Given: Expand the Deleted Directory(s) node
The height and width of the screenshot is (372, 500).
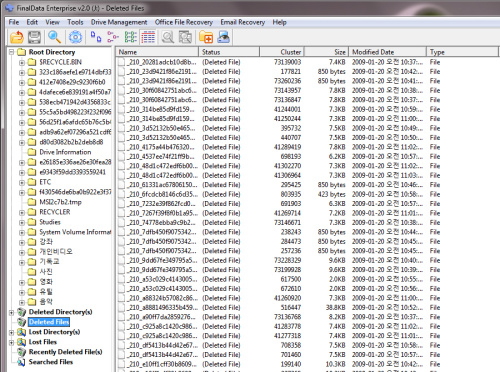Looking at the screenshot, I should (12, 312).
